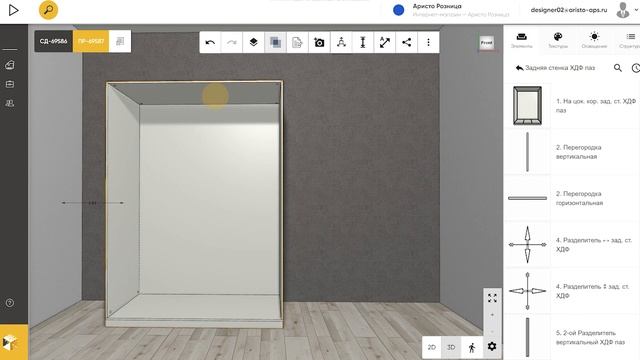
Task: Switch to the СД-69586 project tab
Action: pos(53,41)
